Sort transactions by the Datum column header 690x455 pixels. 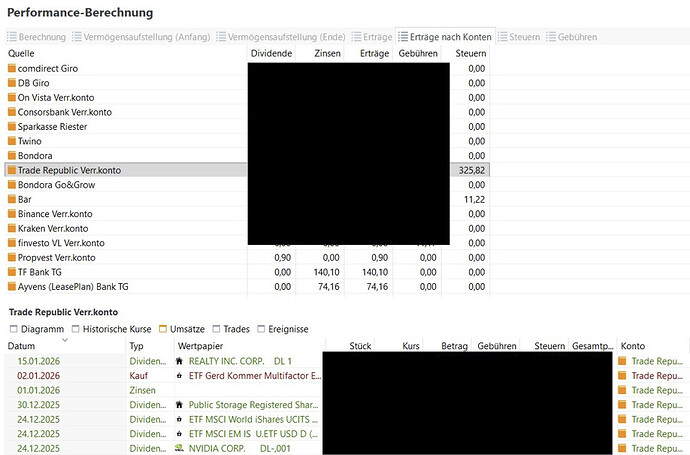coord(22,346)
